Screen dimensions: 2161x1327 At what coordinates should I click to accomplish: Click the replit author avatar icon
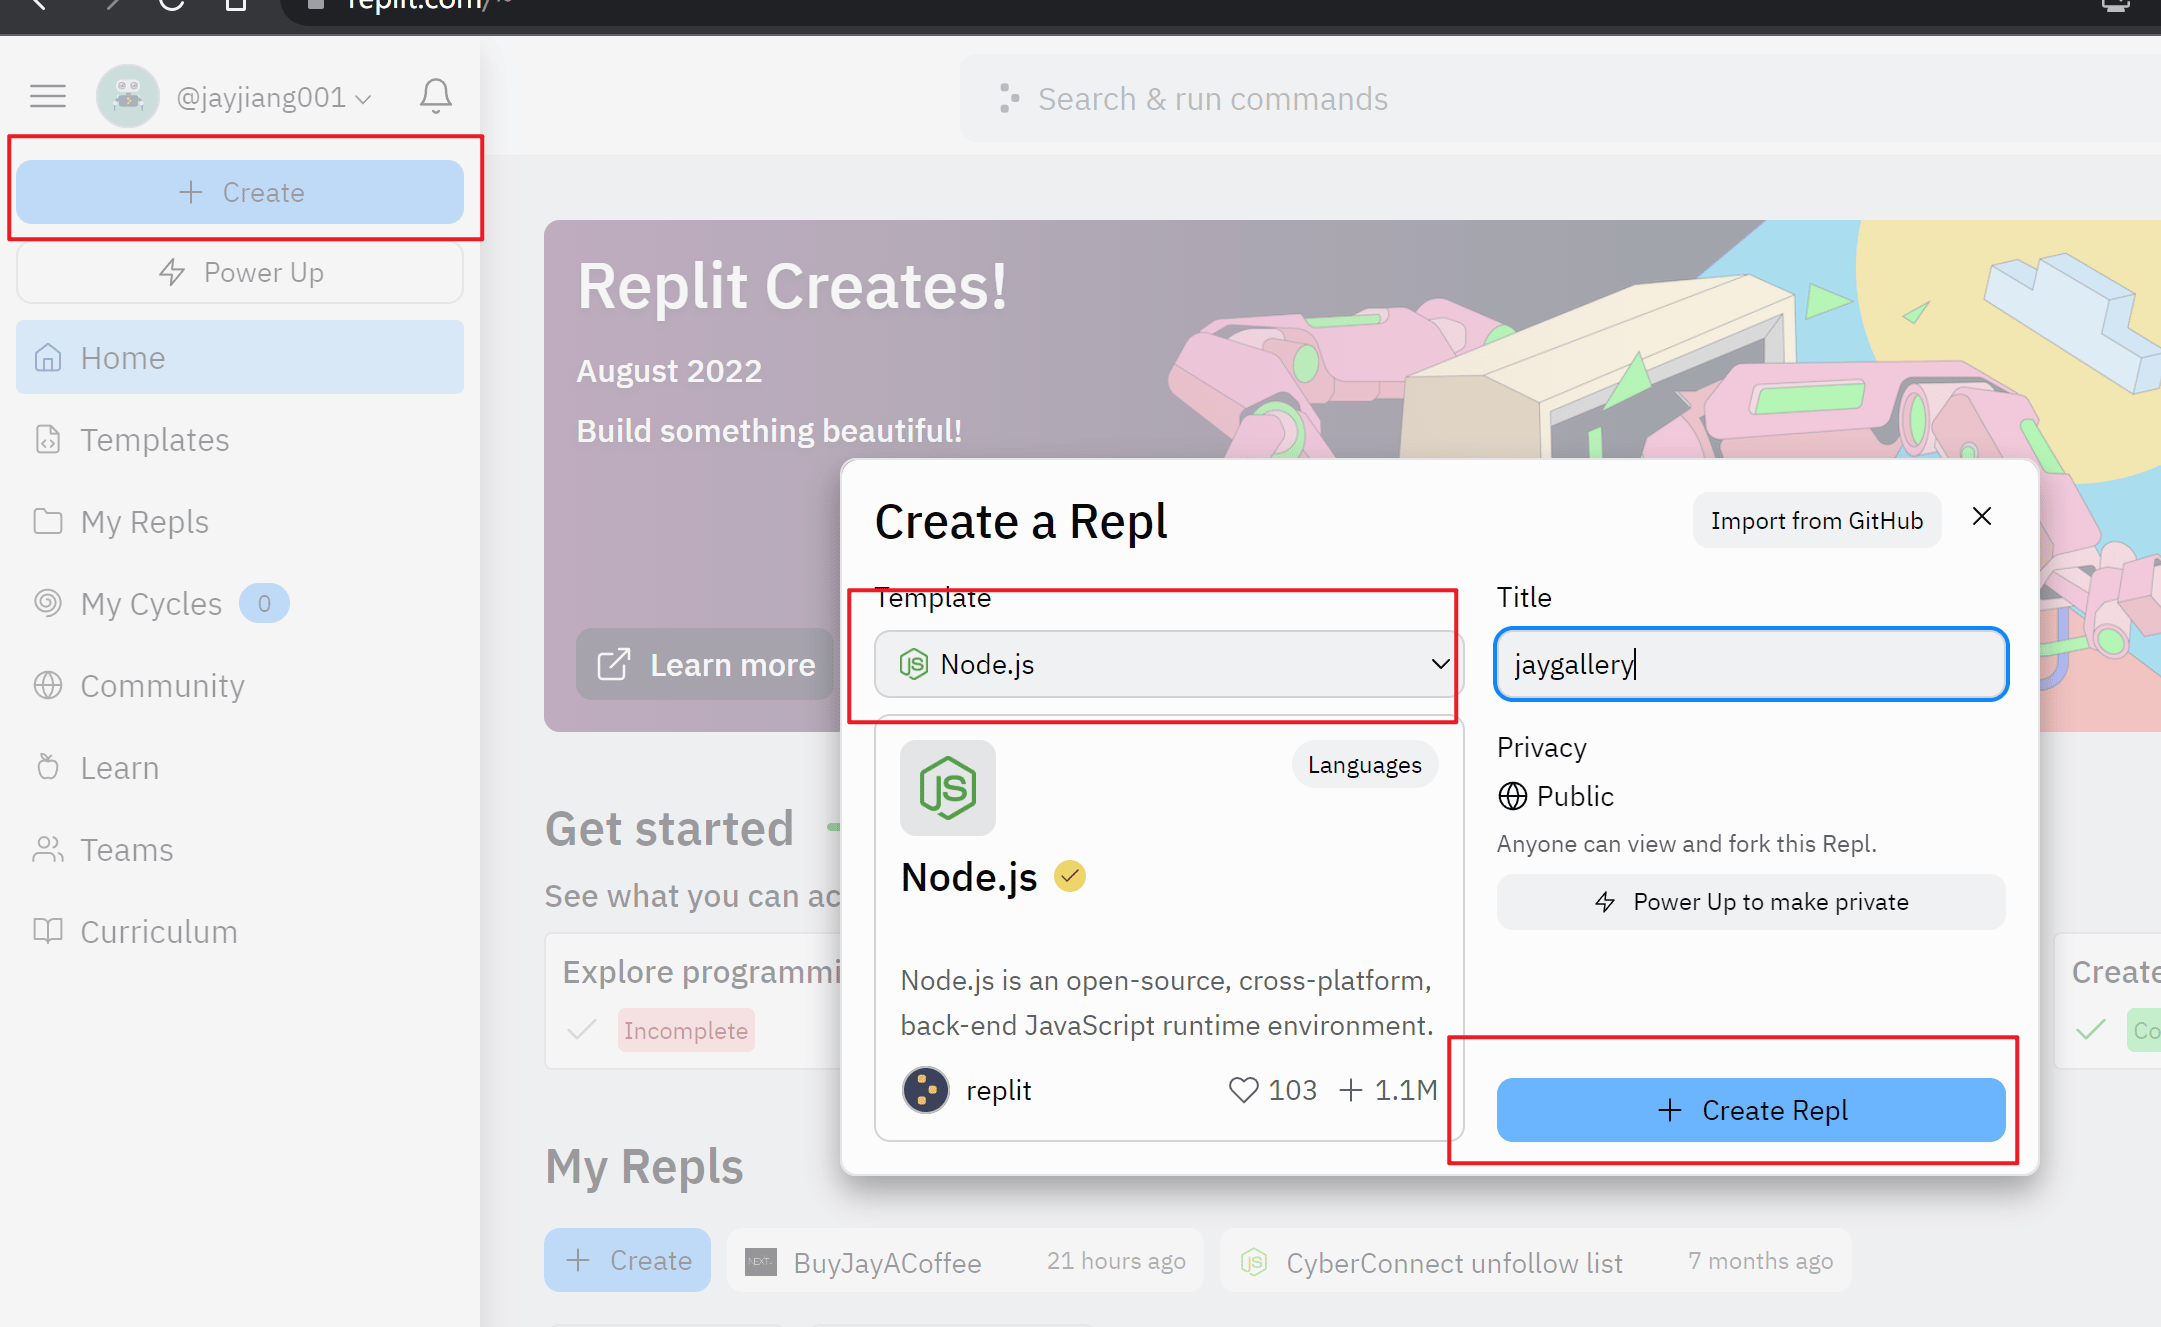click(925, 1089)
